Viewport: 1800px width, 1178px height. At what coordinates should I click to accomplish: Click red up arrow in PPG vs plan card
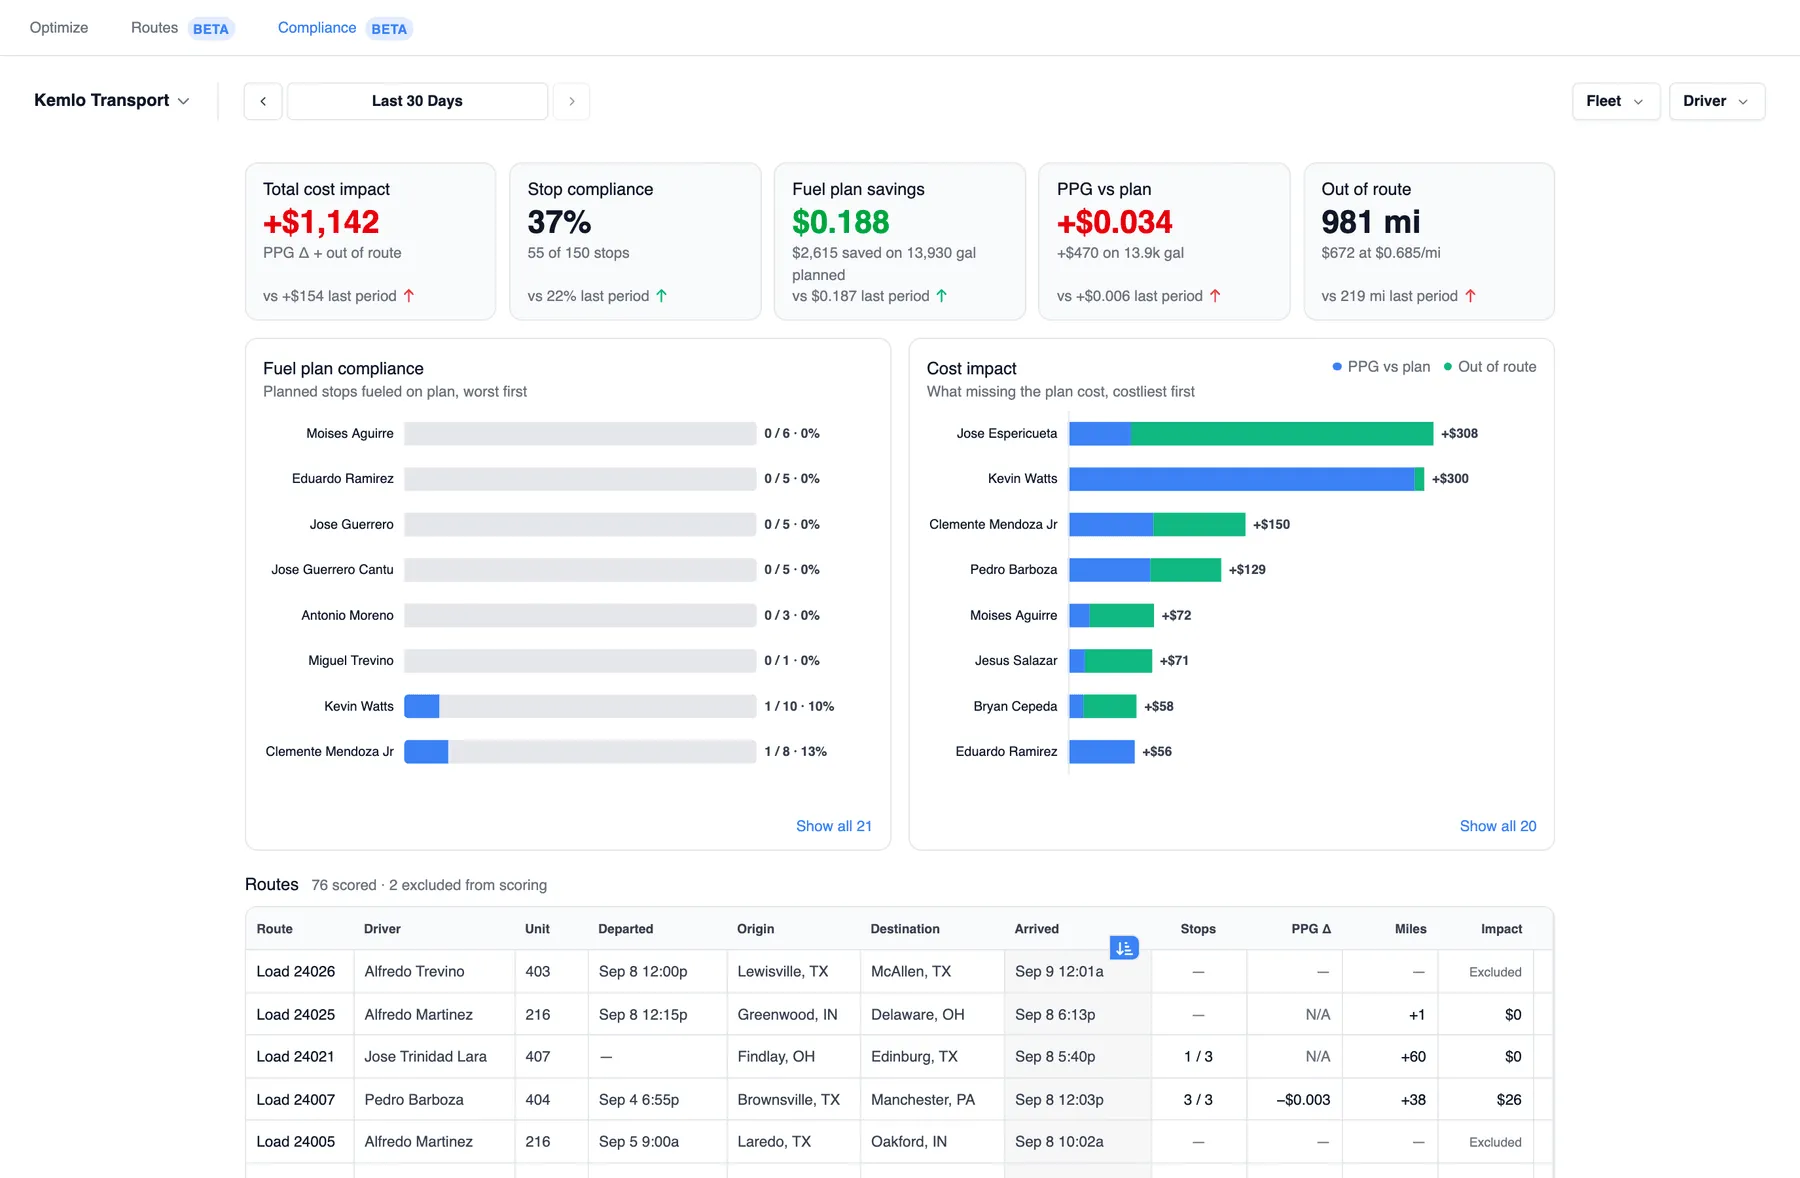1215,296
